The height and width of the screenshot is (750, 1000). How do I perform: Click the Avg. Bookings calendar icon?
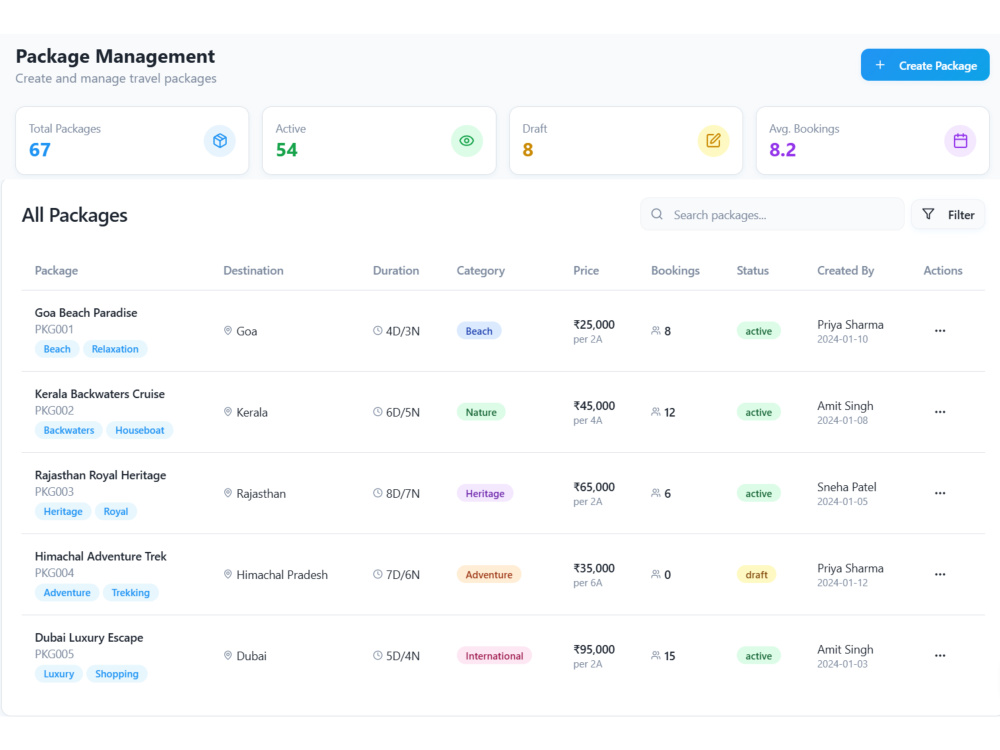[x=960, y=140]
